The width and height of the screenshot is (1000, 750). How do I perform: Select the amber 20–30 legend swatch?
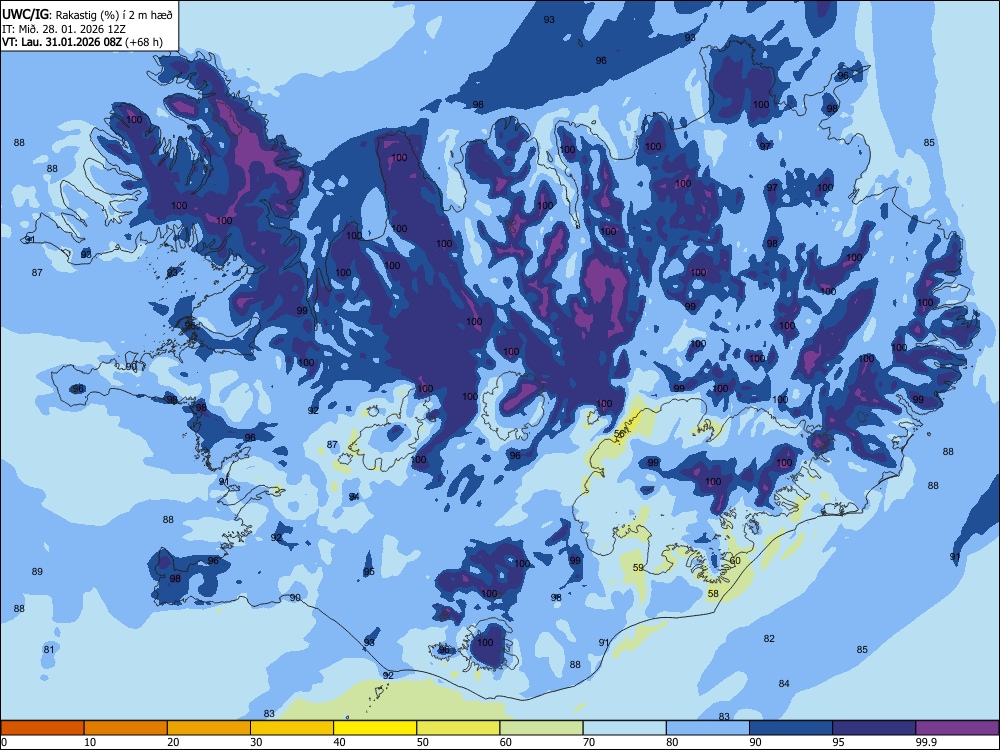209,728
